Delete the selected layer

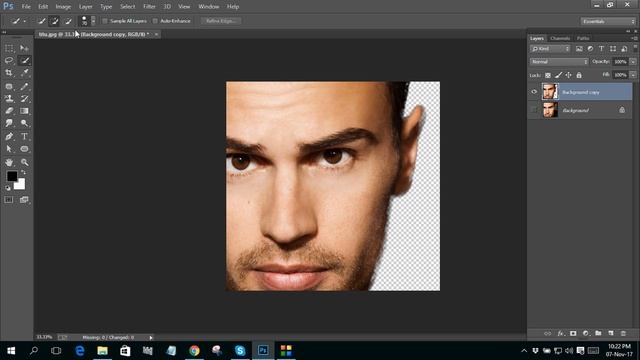click(x=623, y=333)
